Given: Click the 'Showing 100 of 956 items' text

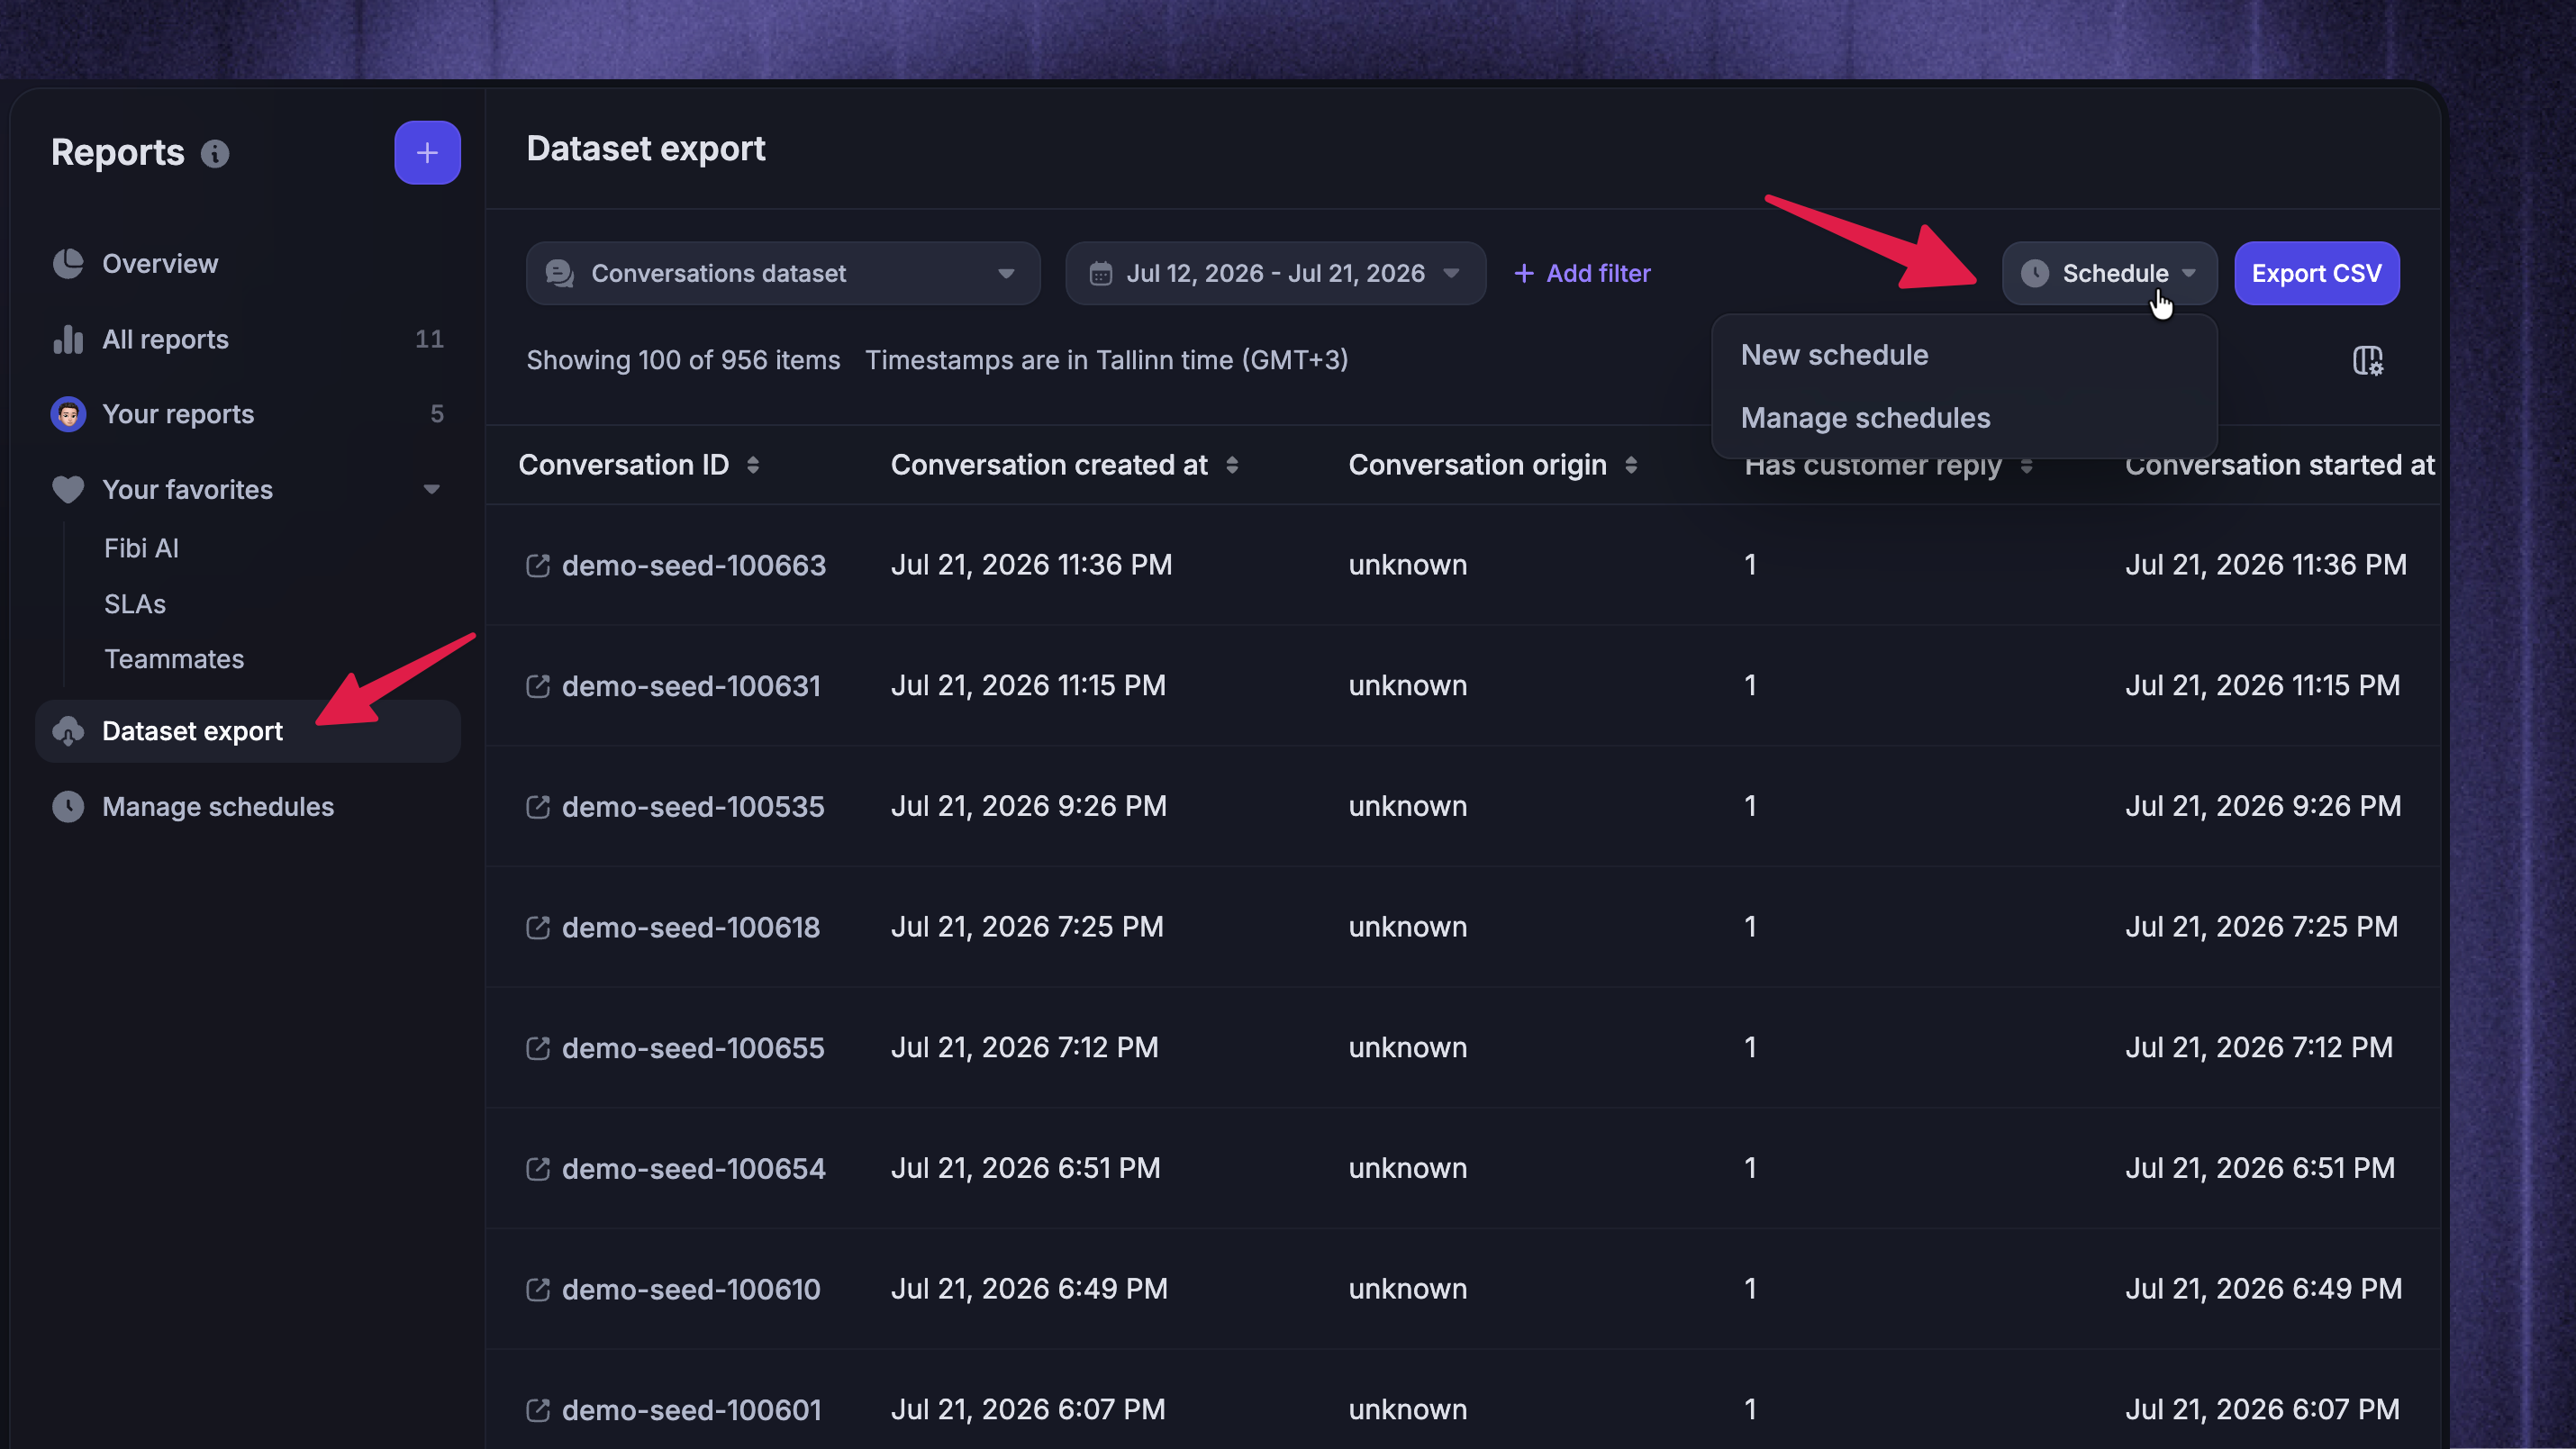Looking at the screenshot, I should coord(683,360).
